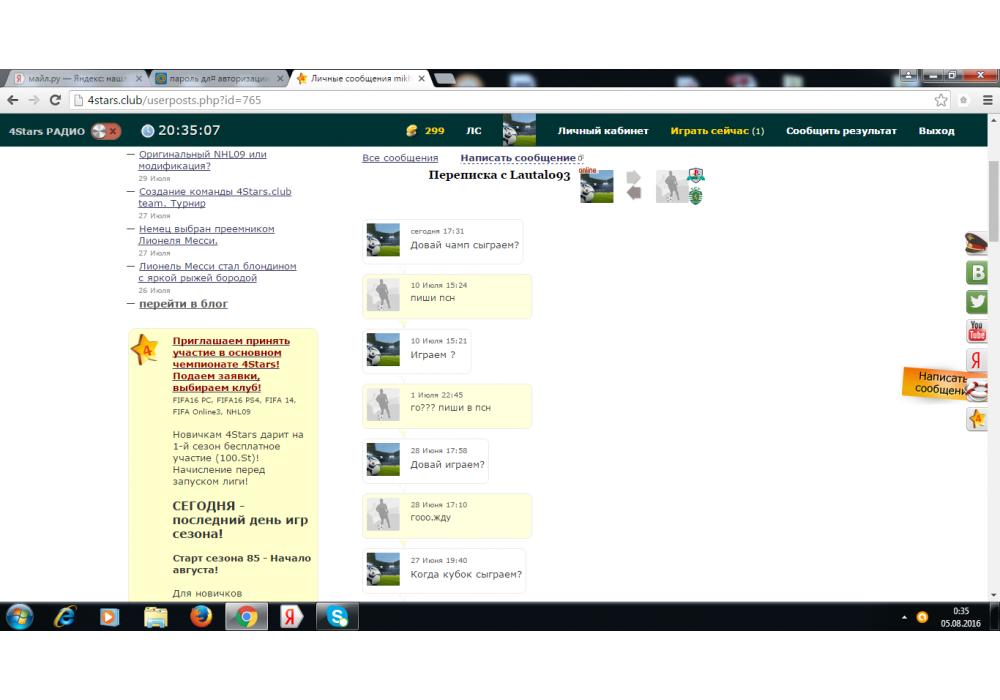
Task: Open the VKontakte icon on the right sidebar
Action: pos(976,272)
